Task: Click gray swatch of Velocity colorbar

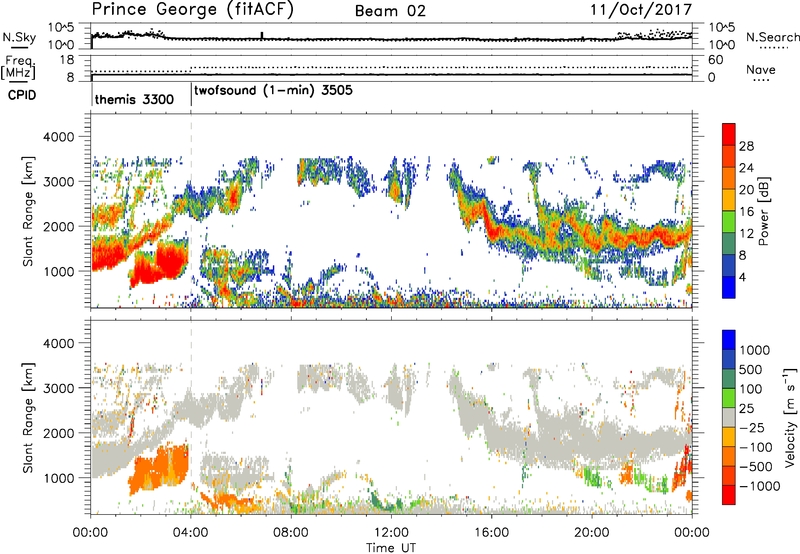Action: point(729,418)
